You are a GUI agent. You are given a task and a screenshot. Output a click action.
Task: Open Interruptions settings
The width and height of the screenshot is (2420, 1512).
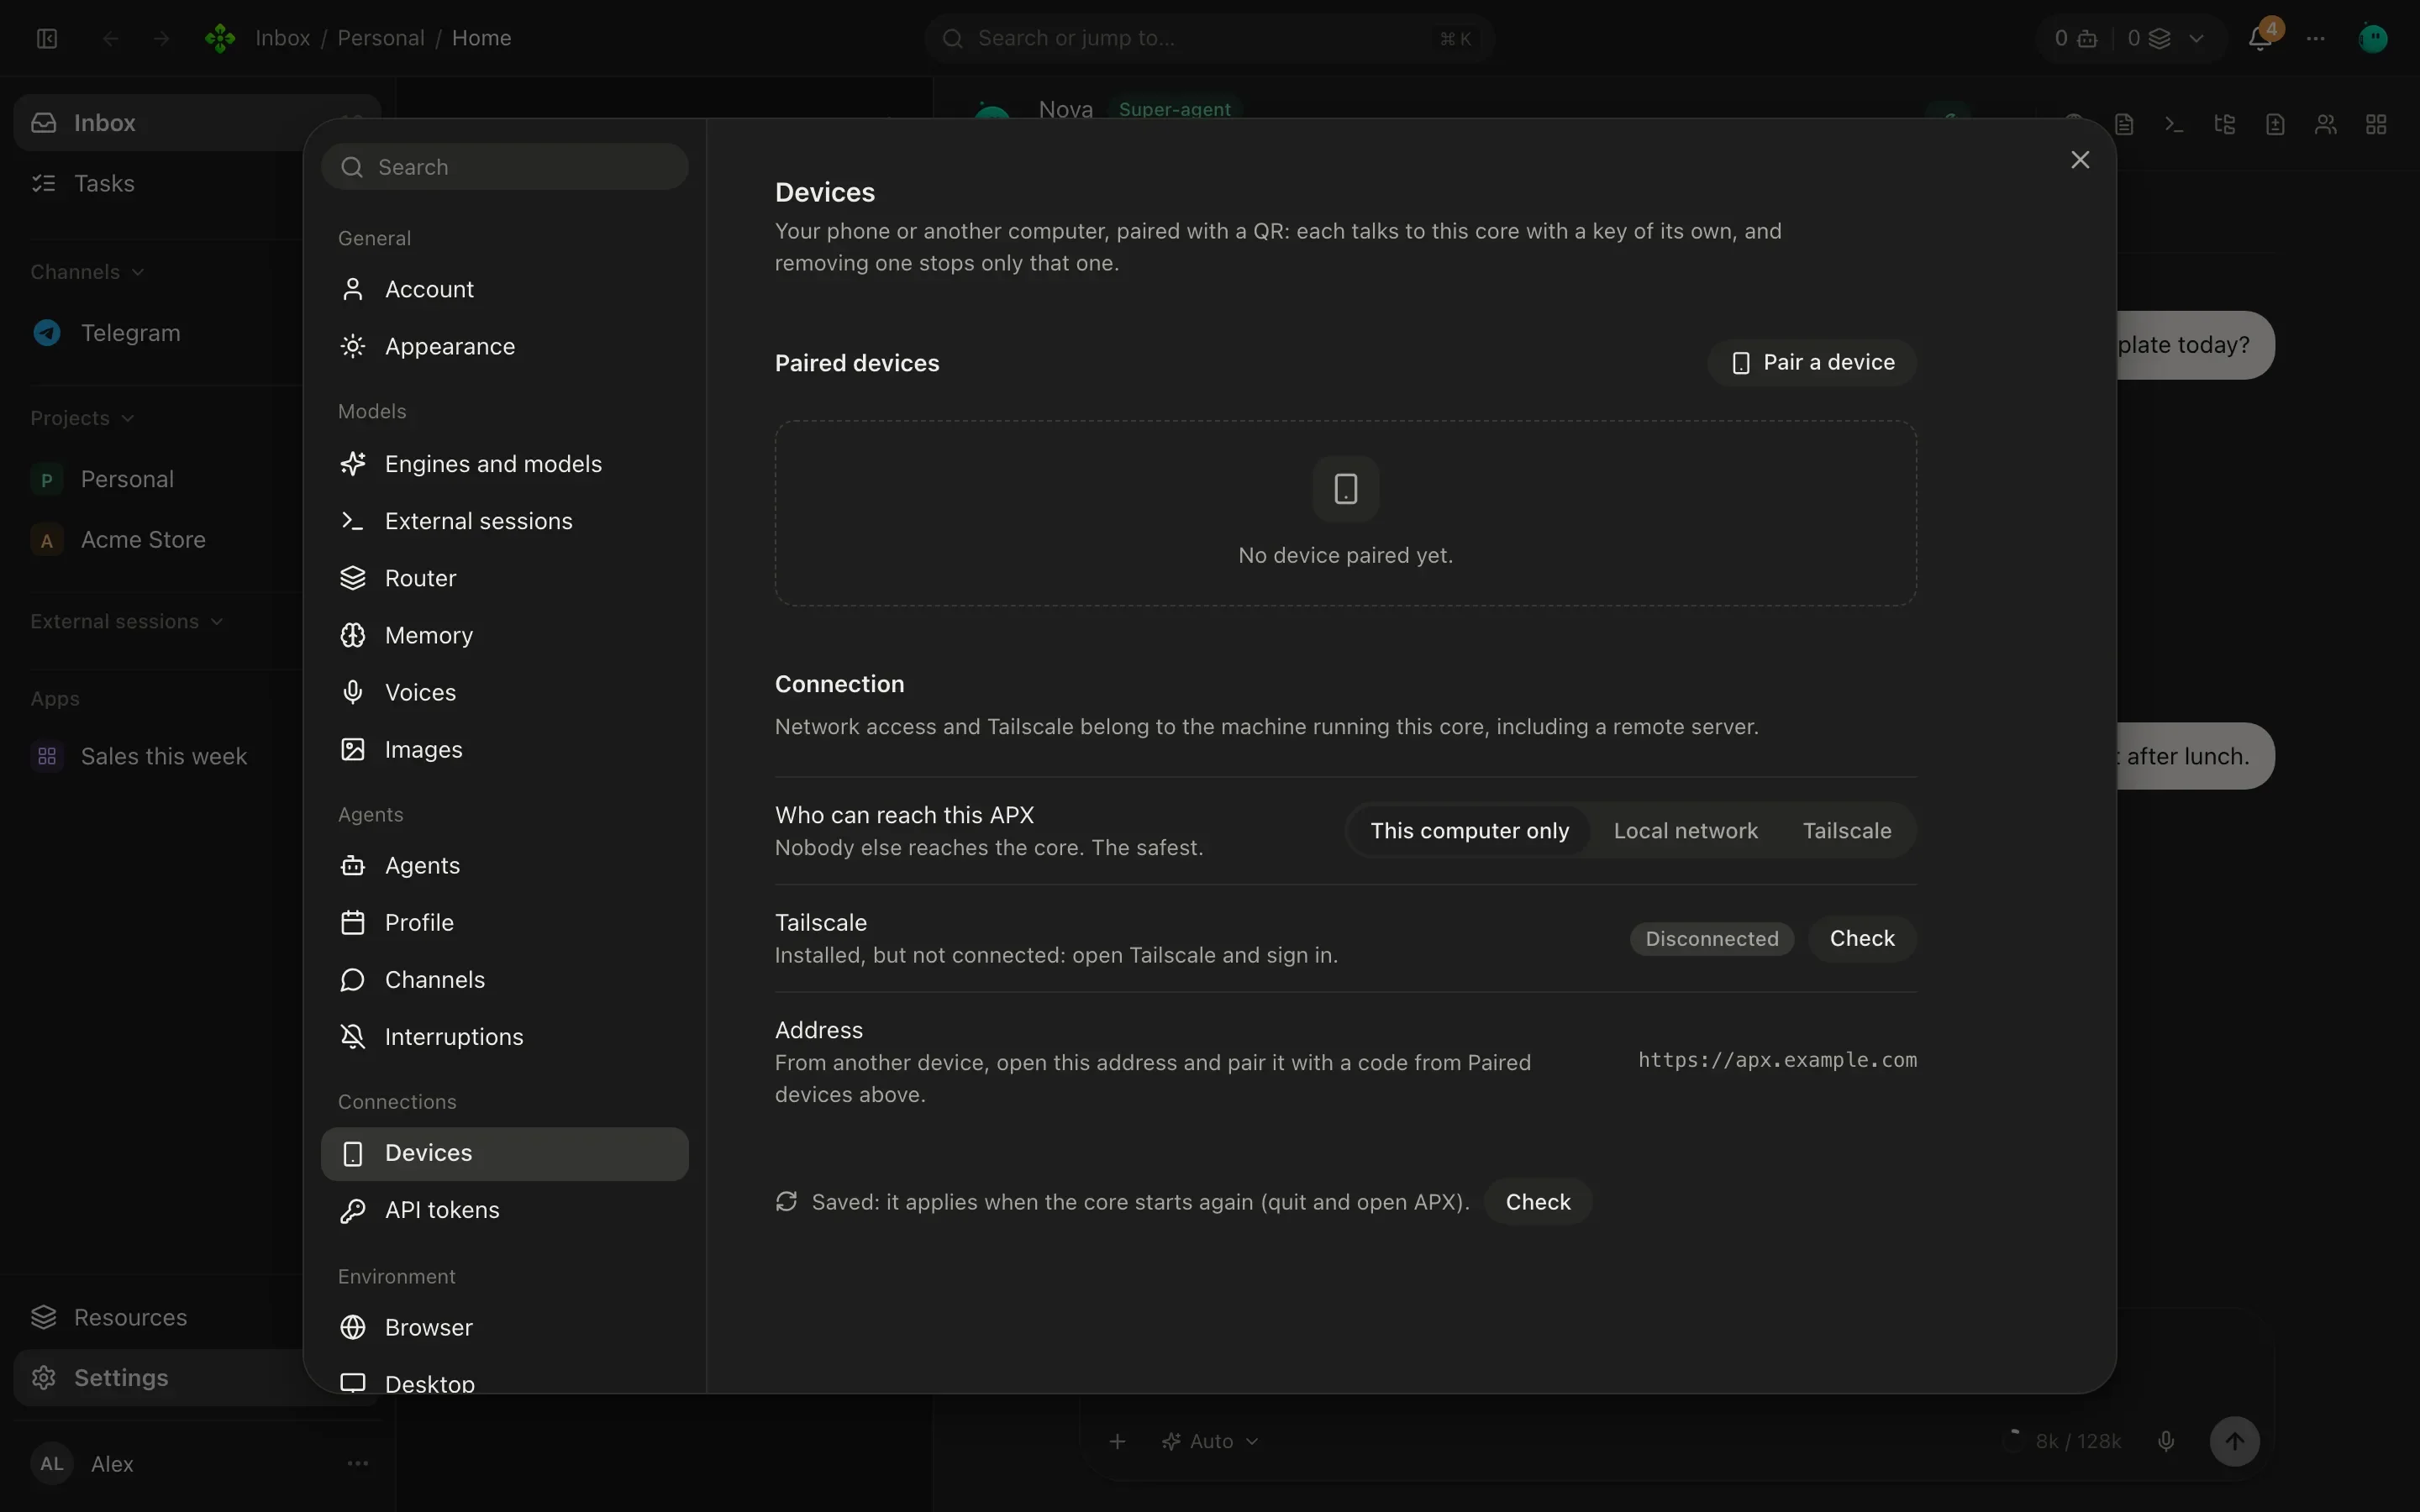pos(504,1037)
